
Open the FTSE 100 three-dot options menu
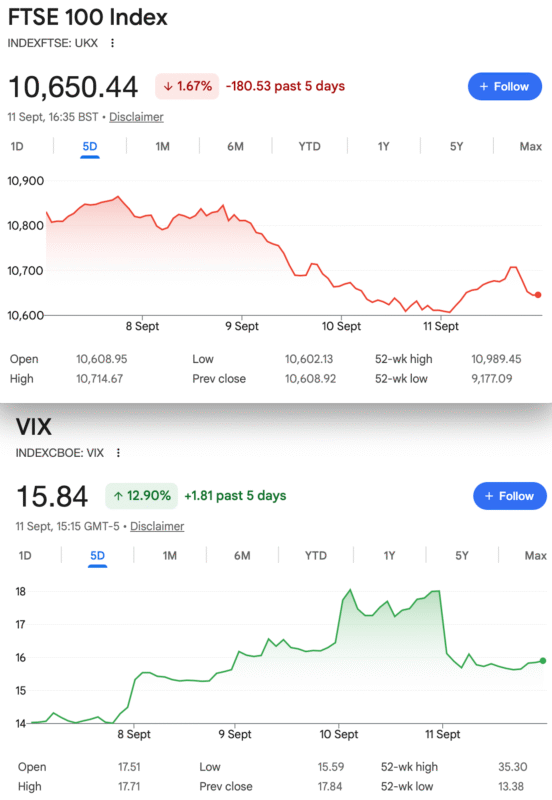coord(112,43)
